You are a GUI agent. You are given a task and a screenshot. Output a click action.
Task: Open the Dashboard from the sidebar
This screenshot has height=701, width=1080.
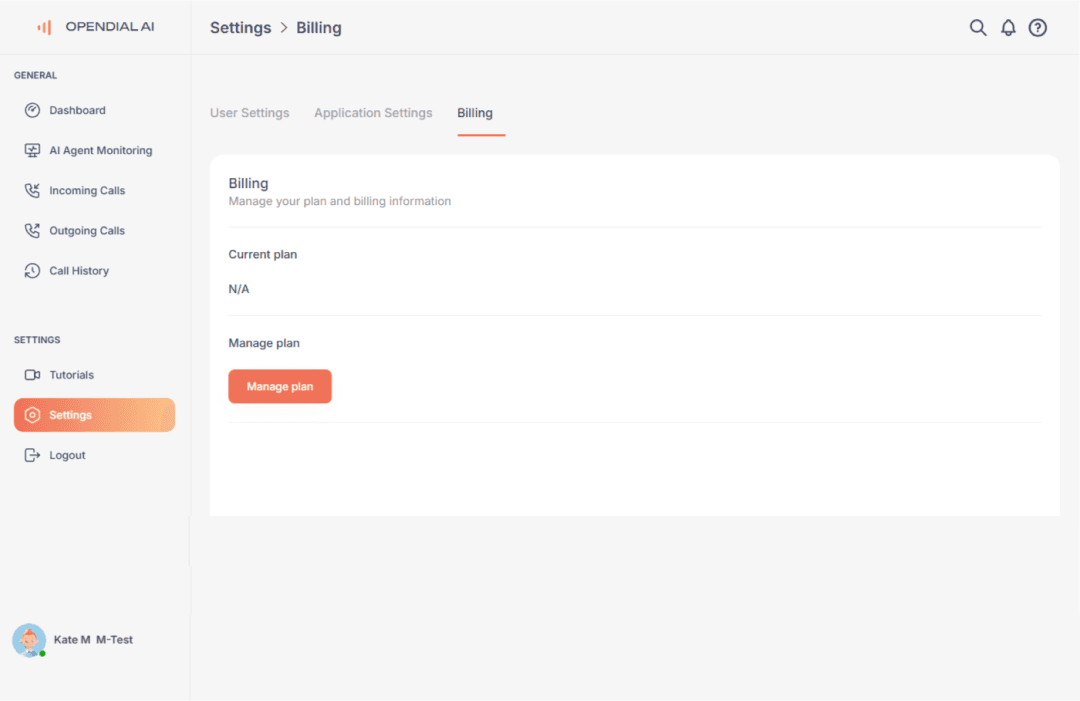point(77,110)
